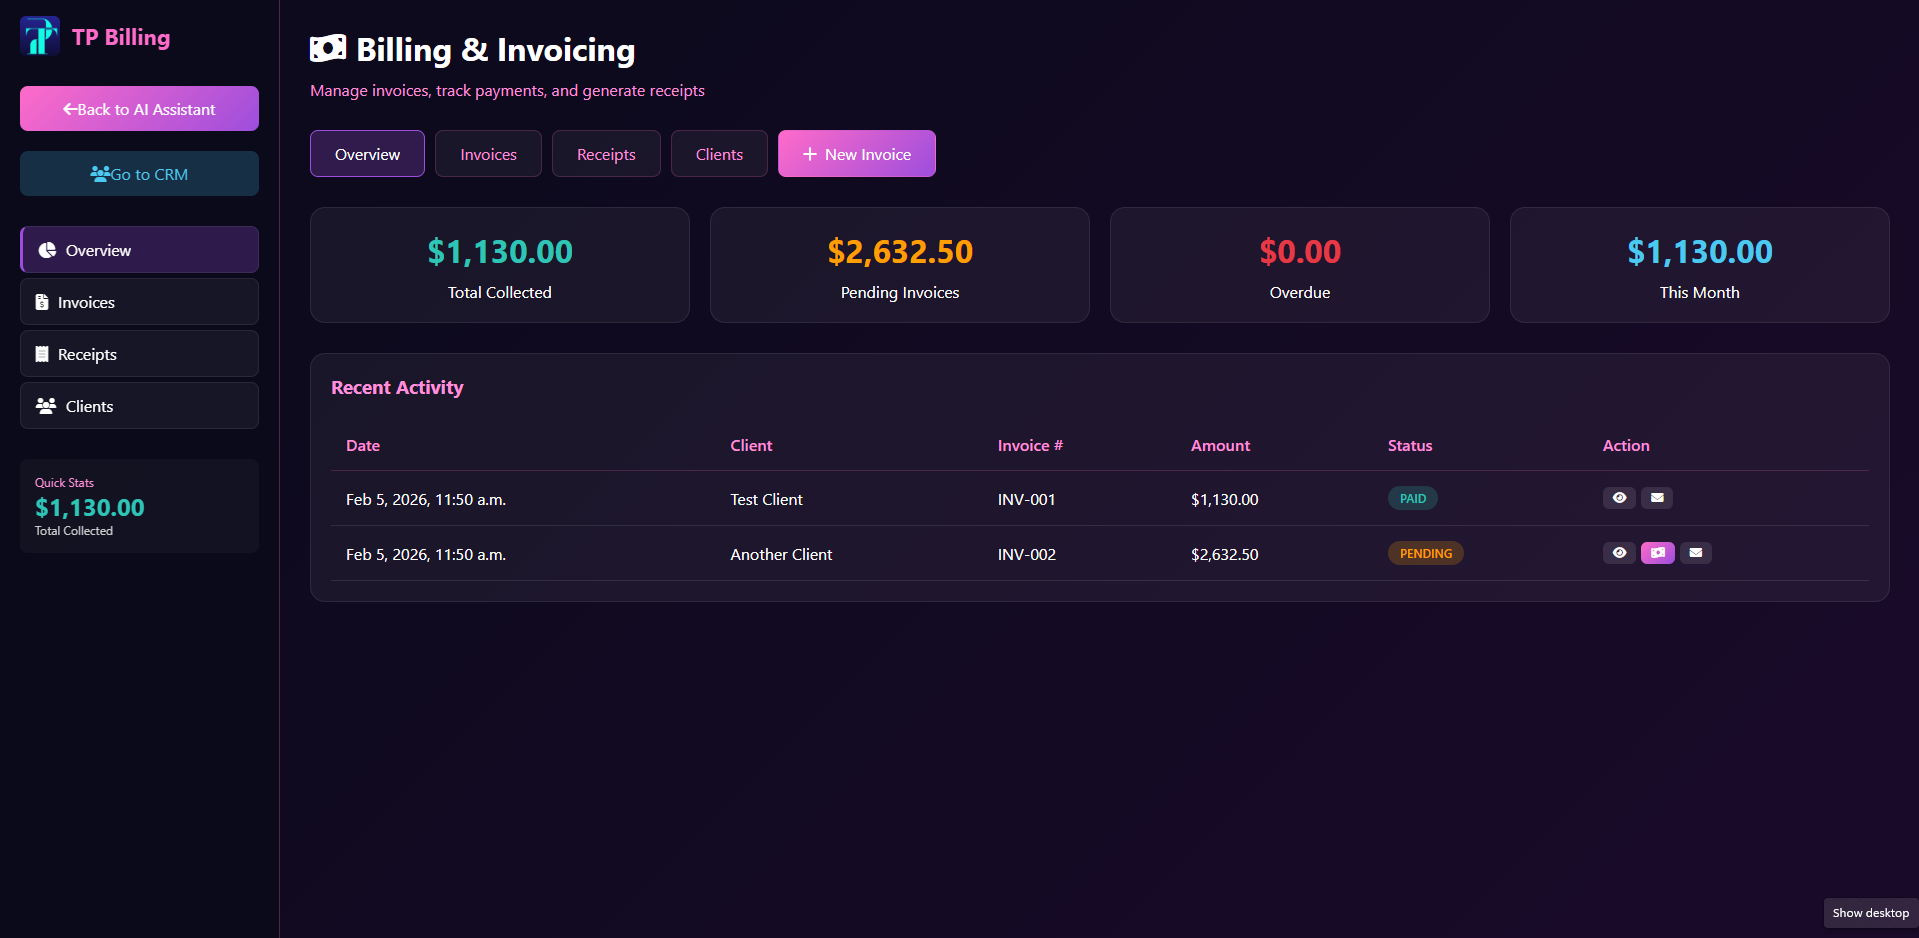The image size is (1919, 938).
Task: Switch to the Invoices tab
Action: [487, 153]
